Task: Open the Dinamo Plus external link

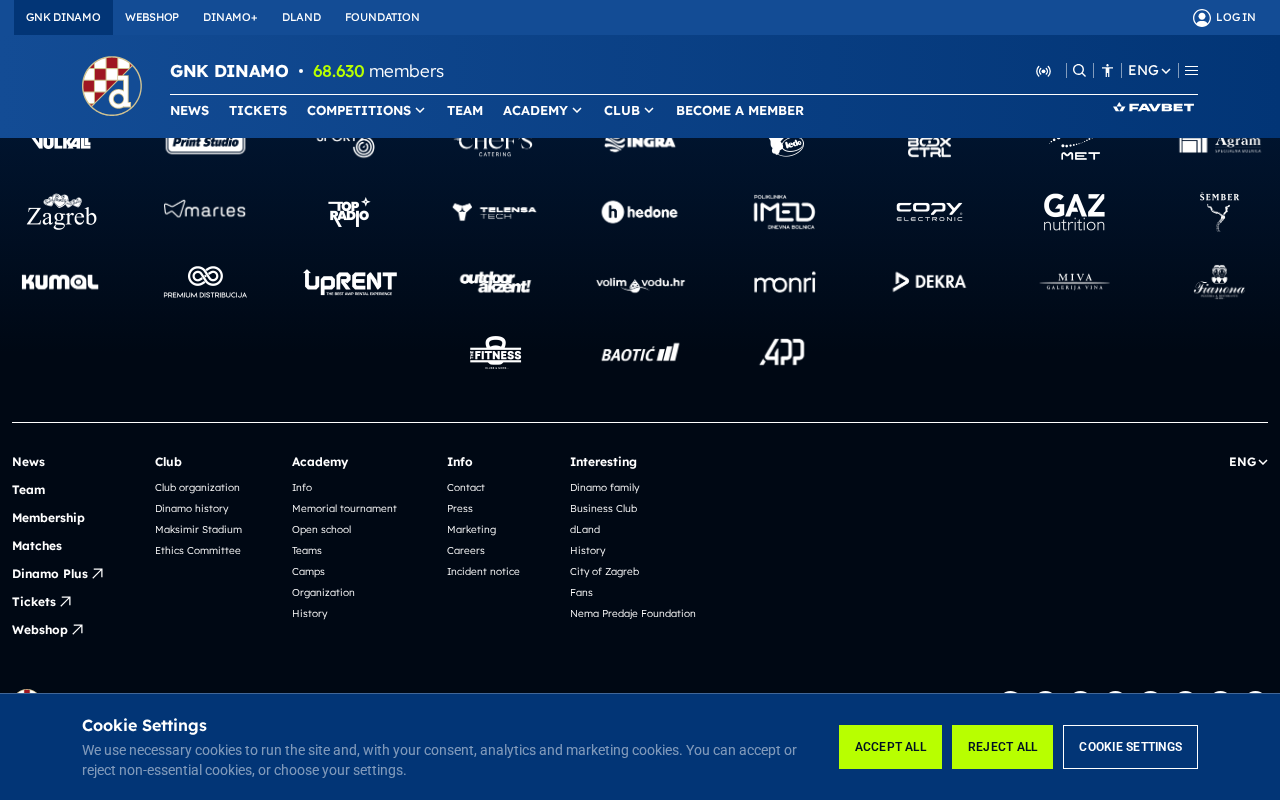Action: click(x=57, y=574)
